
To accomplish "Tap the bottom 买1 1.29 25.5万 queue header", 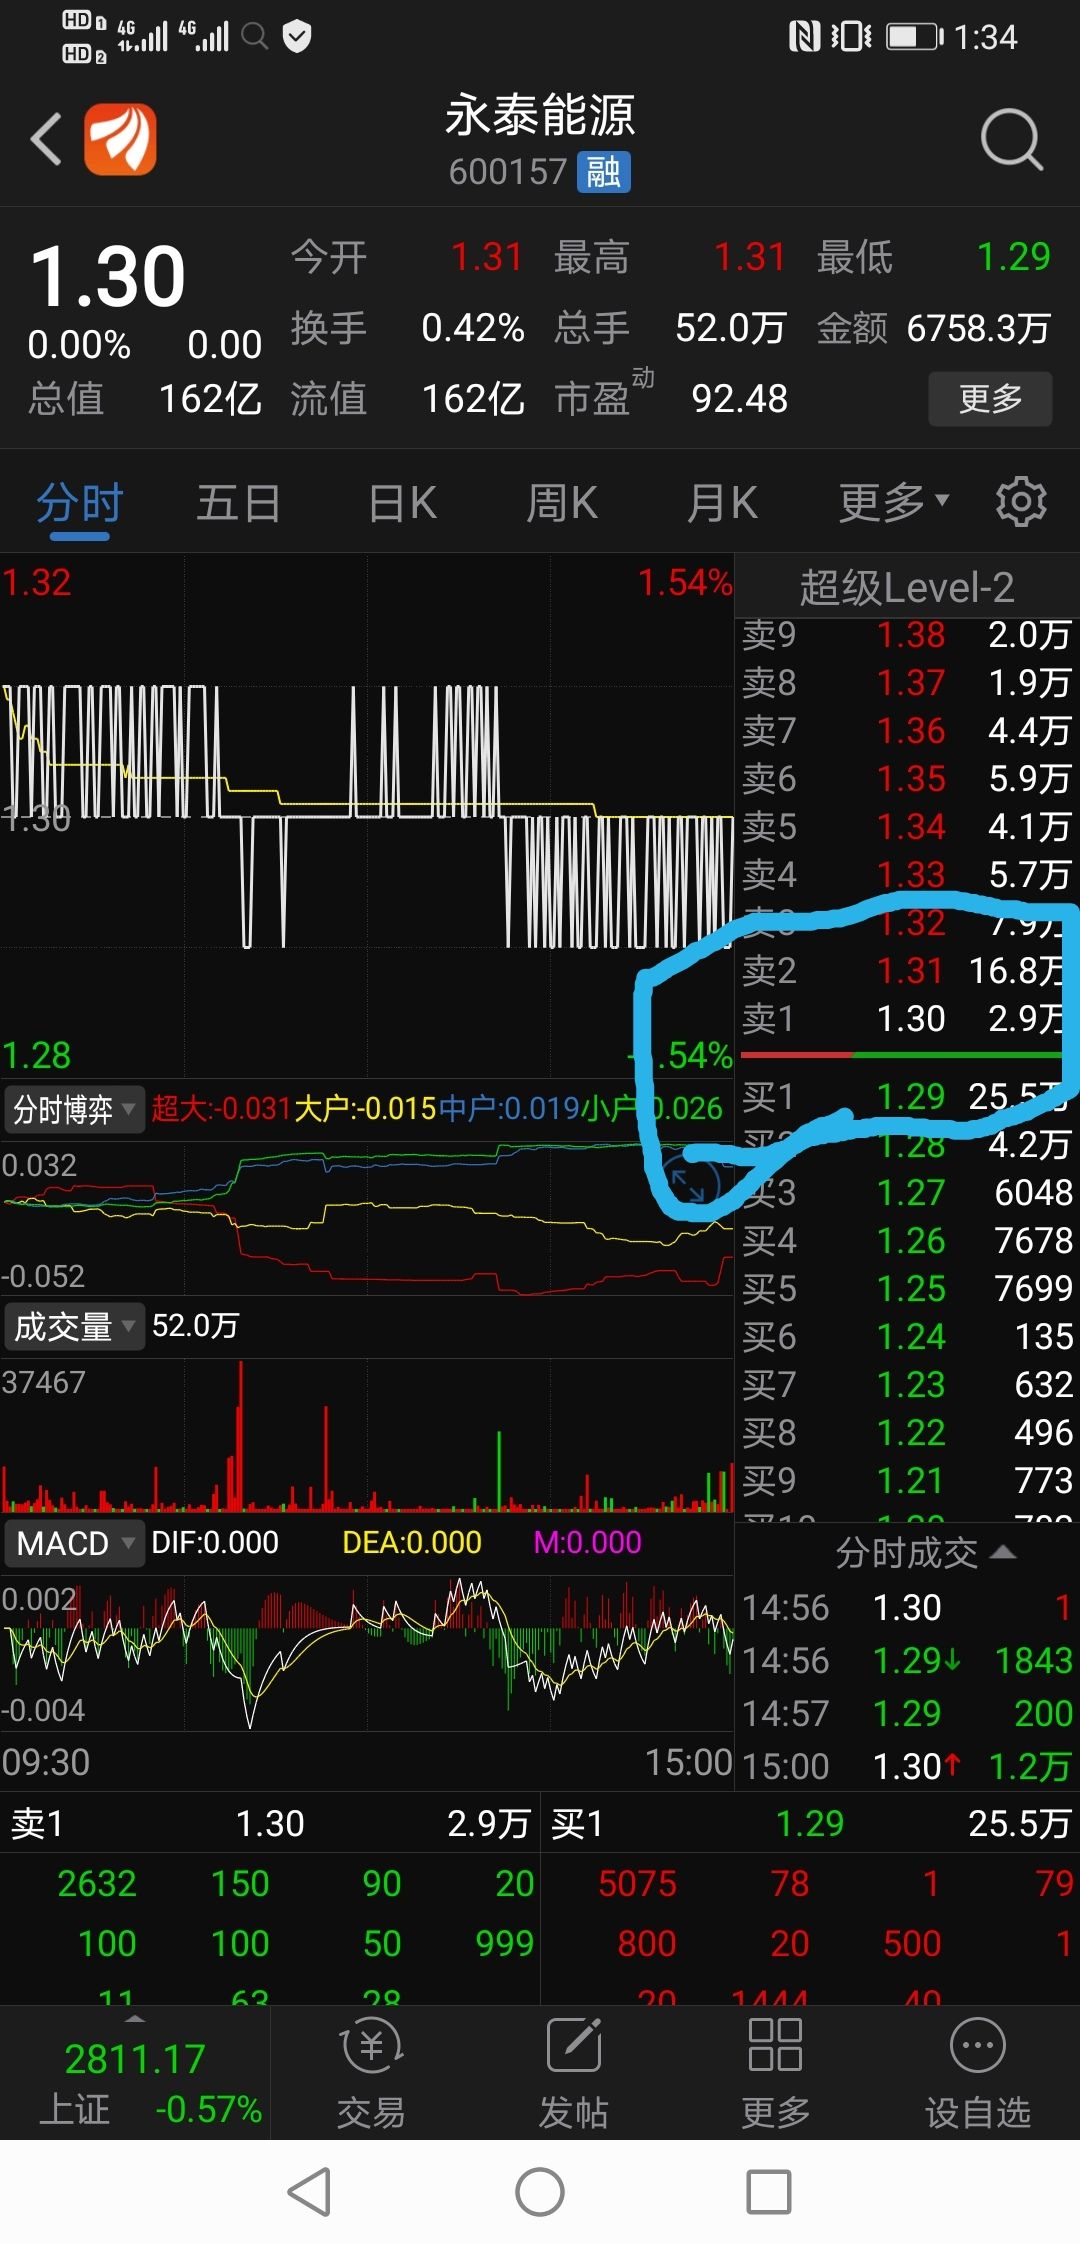I will [x=810, y=1824].
